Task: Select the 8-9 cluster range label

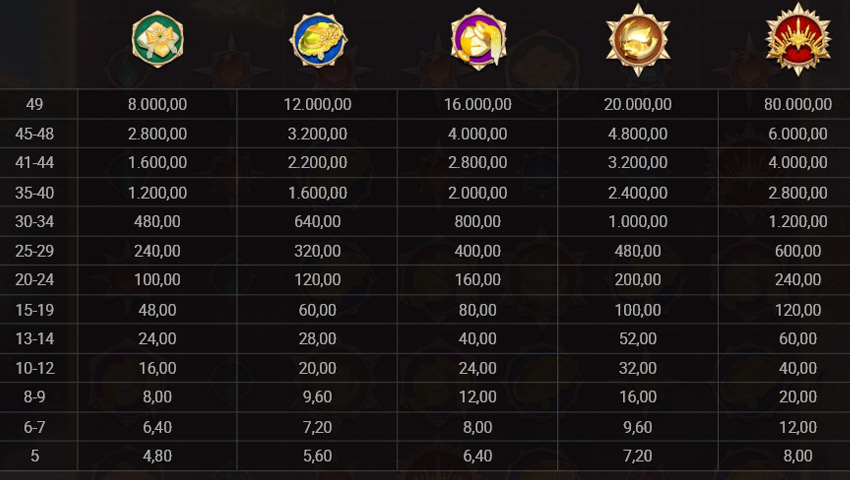Action: pyautogui.click(x=35, y=397)
